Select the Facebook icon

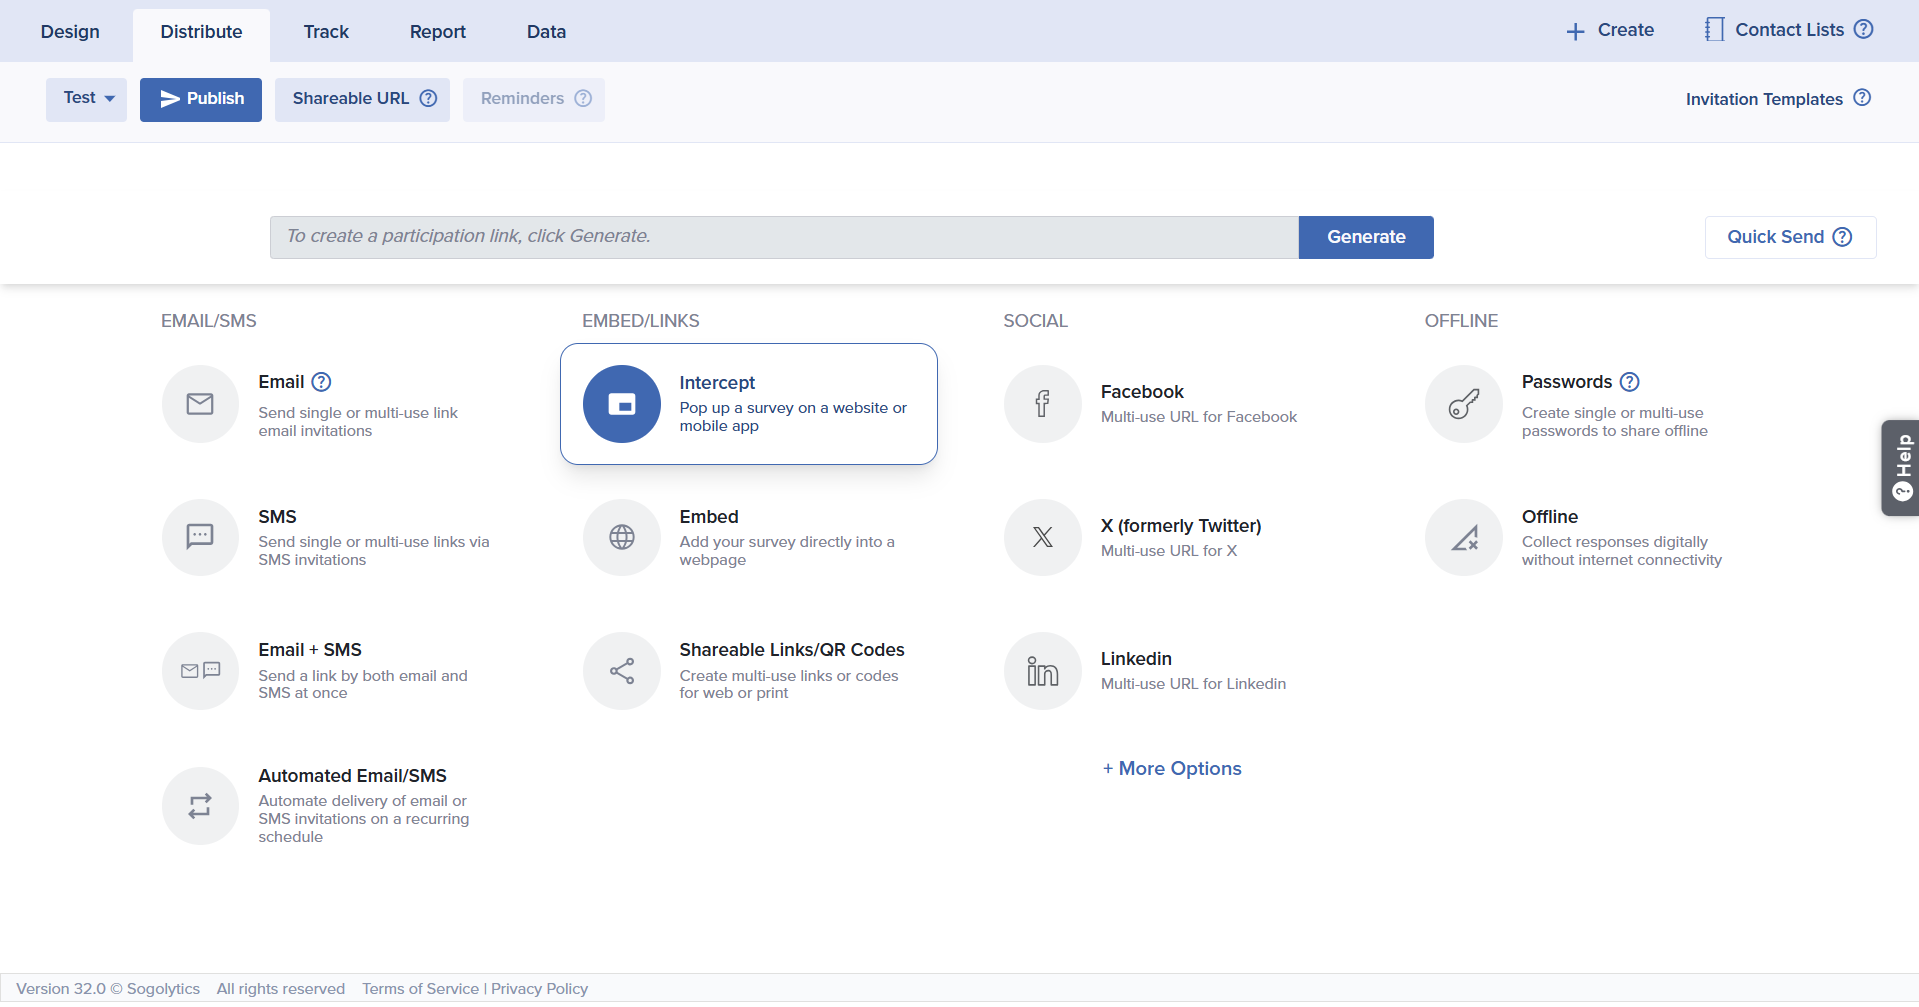click(x=1042, y=404)
